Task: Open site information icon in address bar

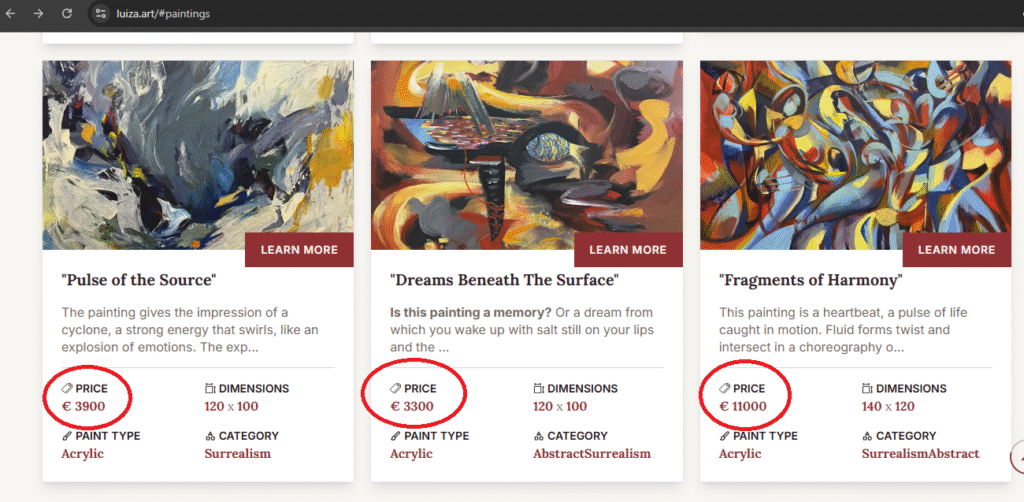Action: click(x=99, y=14)
